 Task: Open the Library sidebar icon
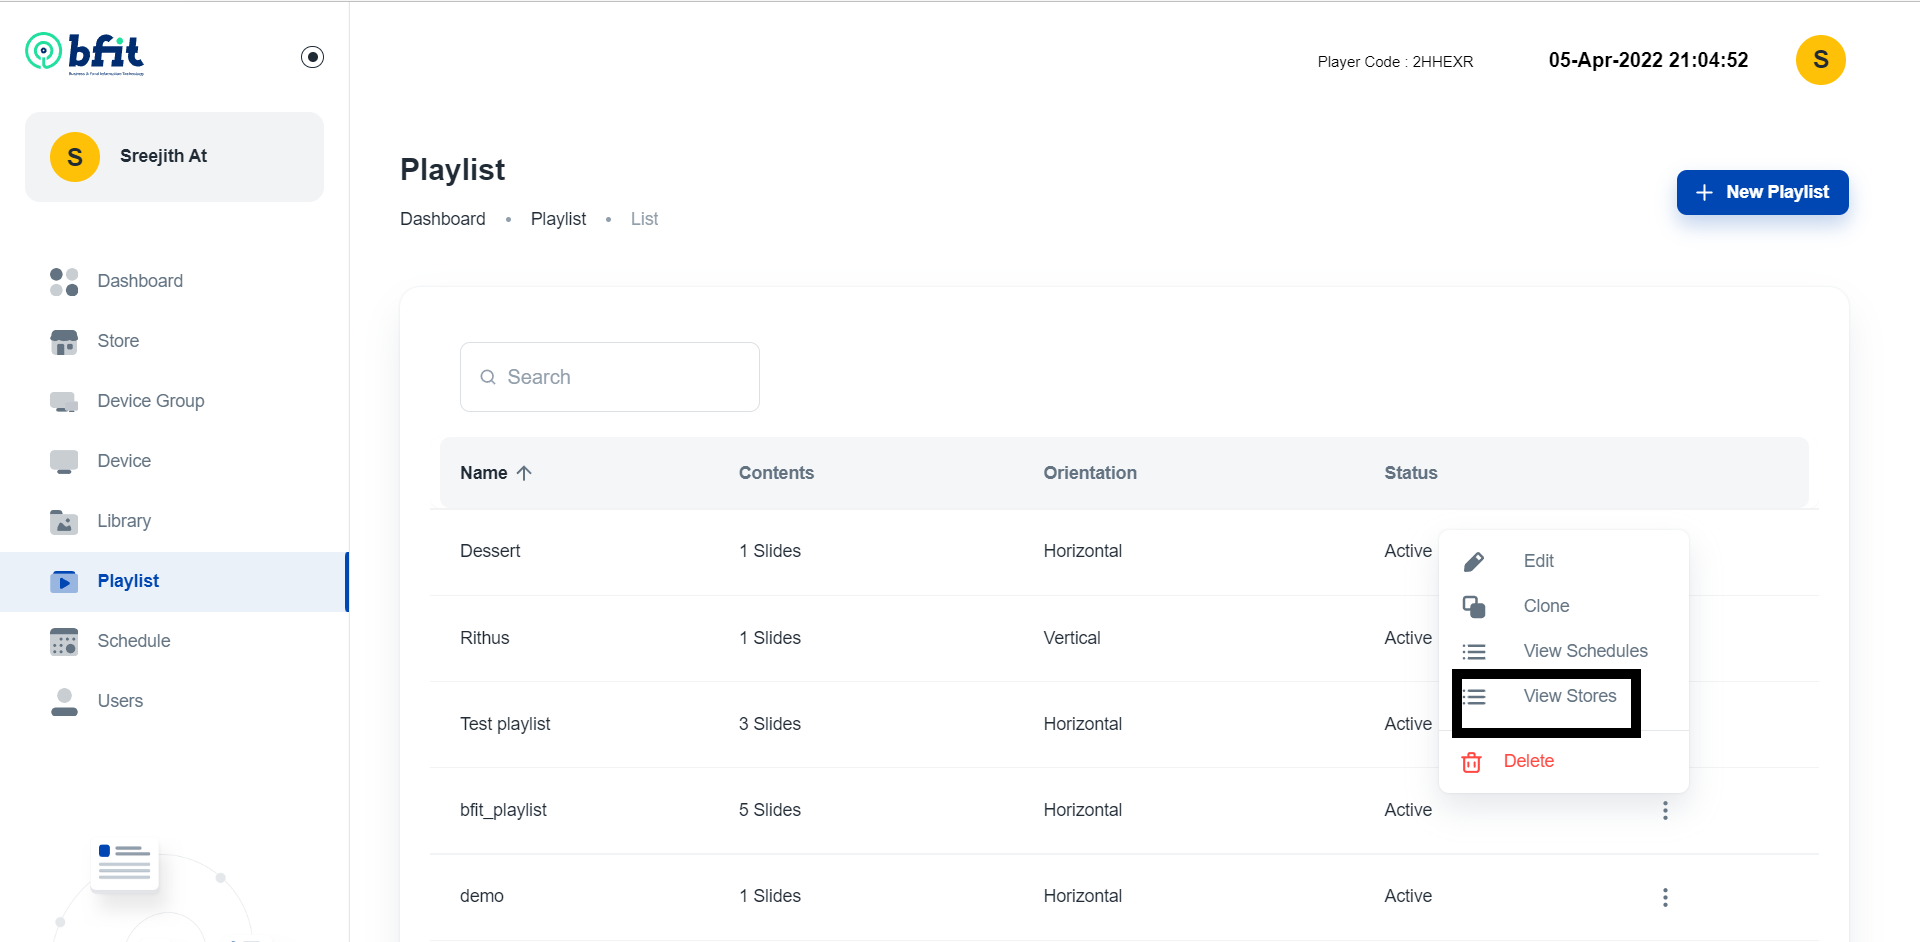[x=64, y=522]
